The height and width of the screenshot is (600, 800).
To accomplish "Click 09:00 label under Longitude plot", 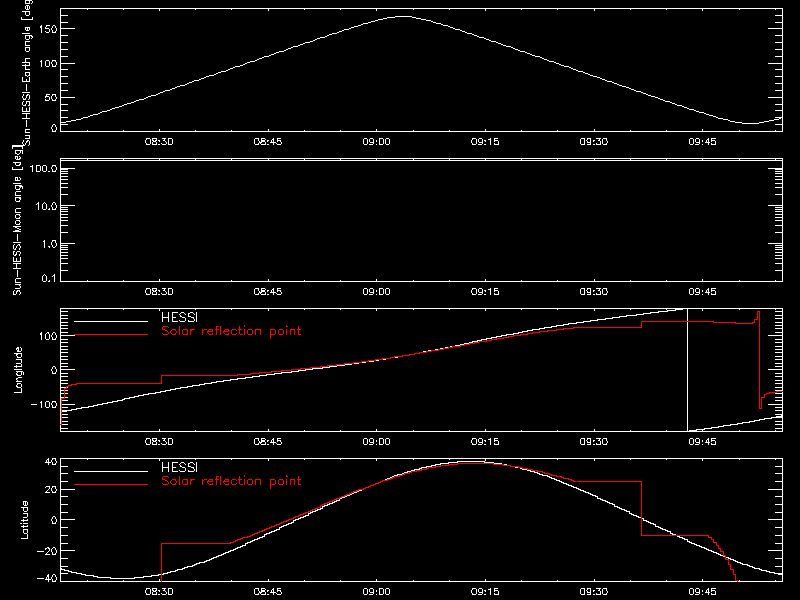I will [x=377, y=442].
